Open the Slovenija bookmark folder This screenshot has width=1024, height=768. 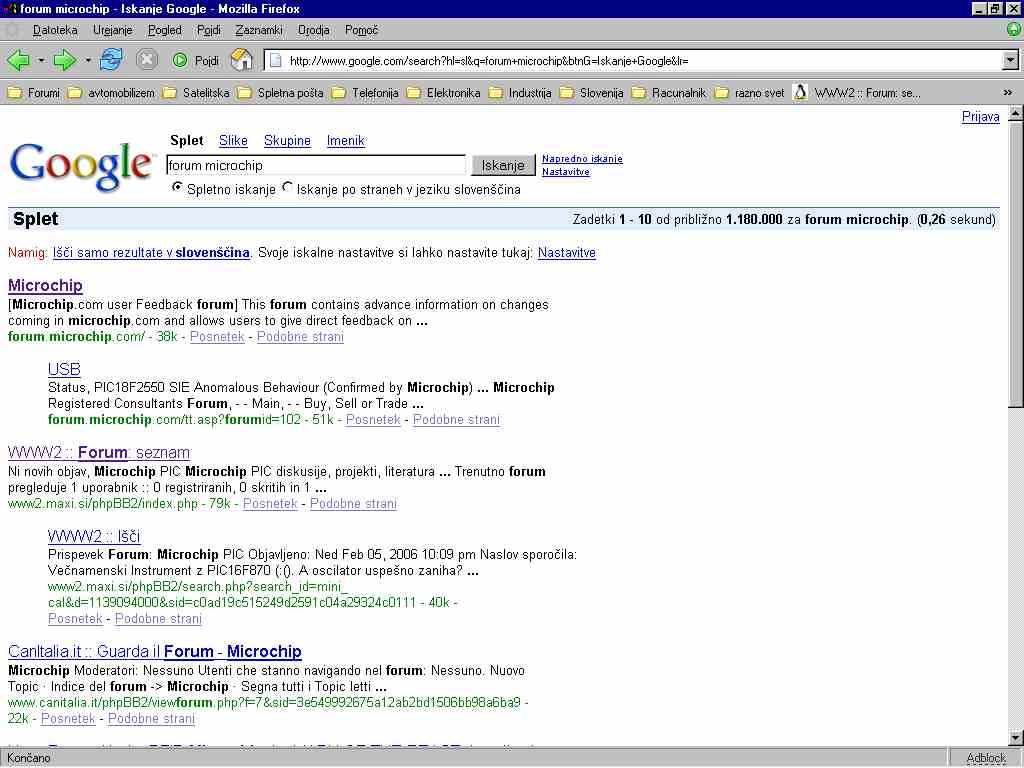(x=592, y=93)
